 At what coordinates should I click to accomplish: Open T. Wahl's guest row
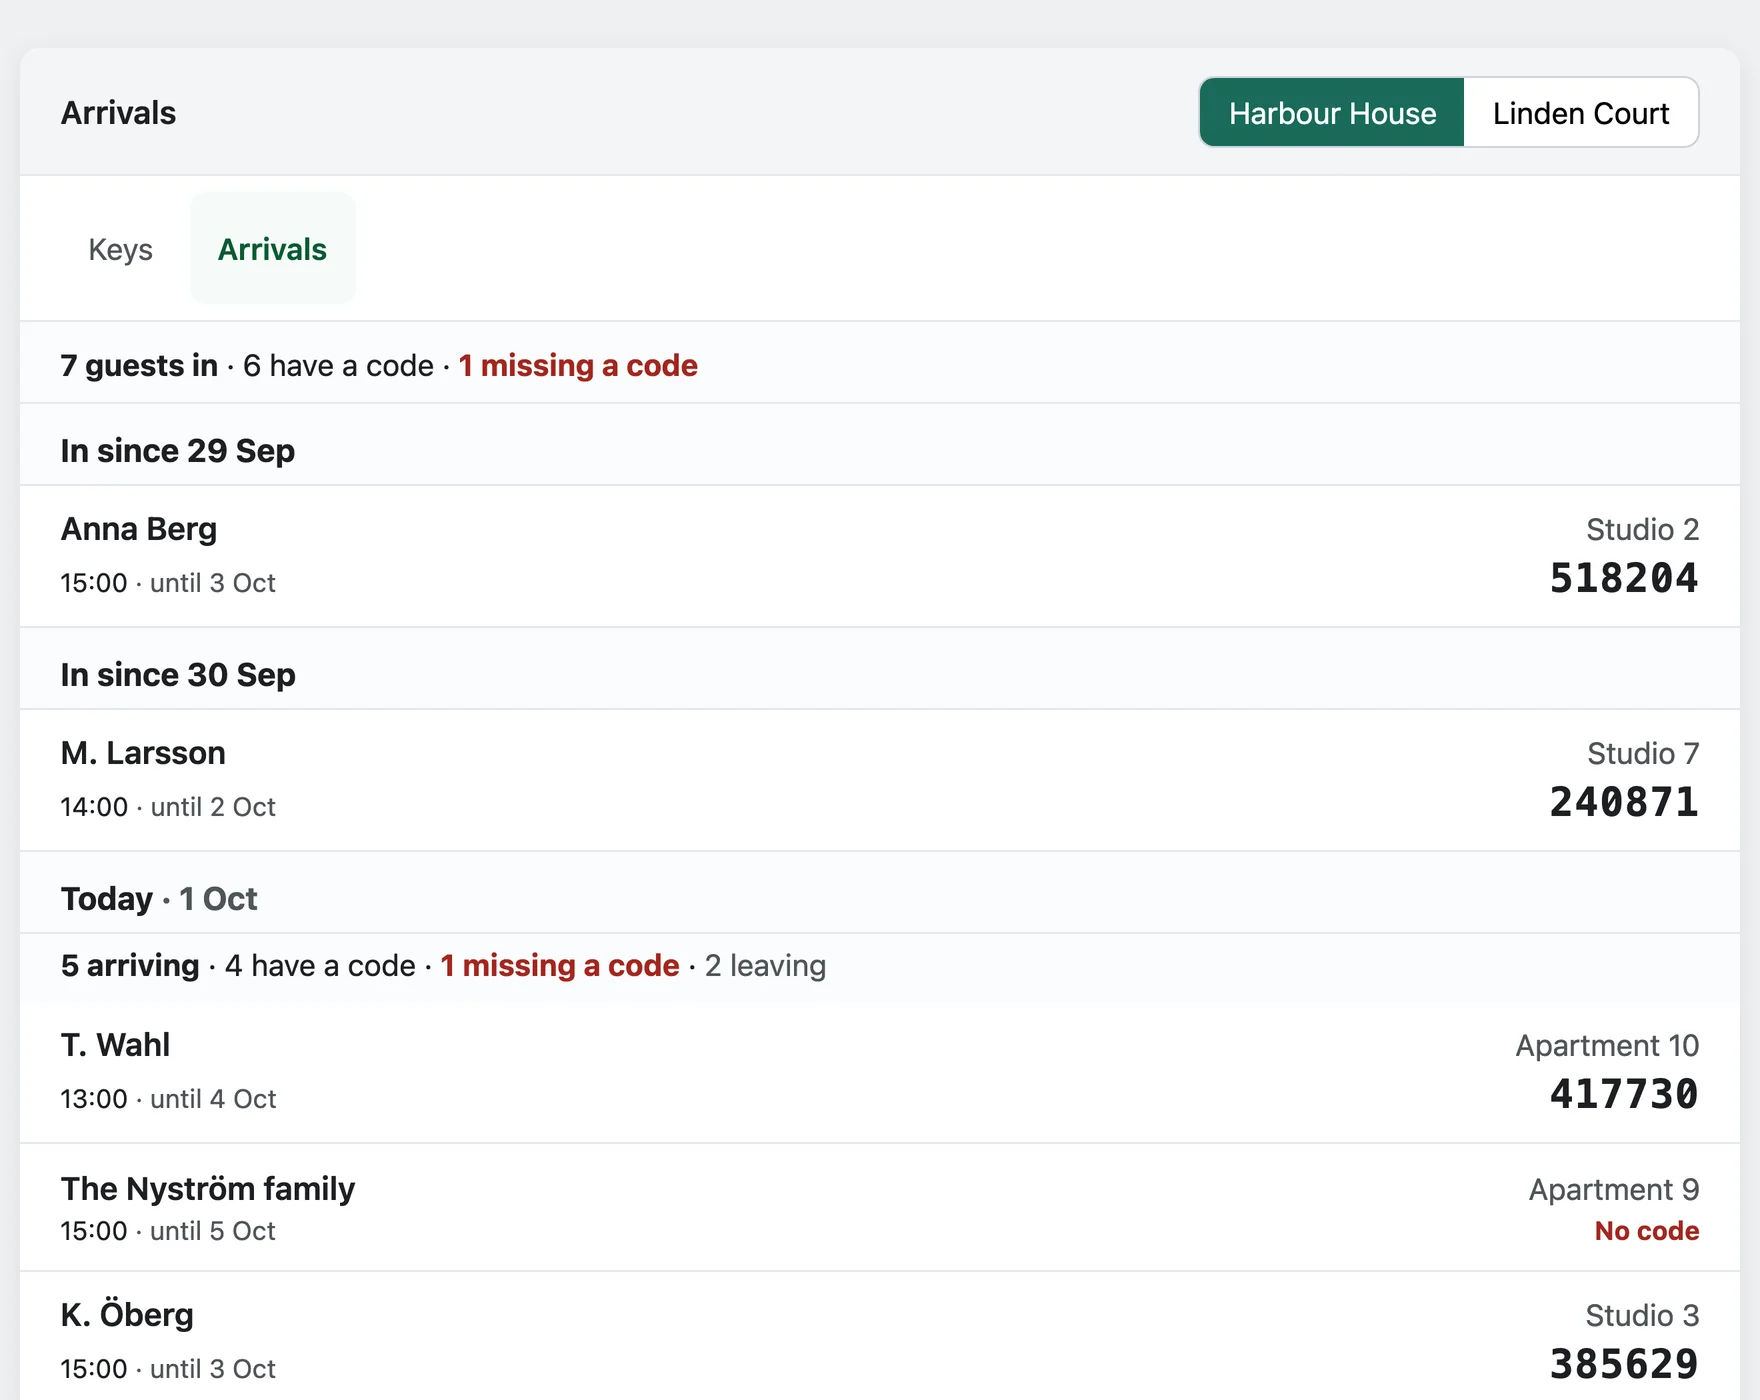[x=880, y=1072]
